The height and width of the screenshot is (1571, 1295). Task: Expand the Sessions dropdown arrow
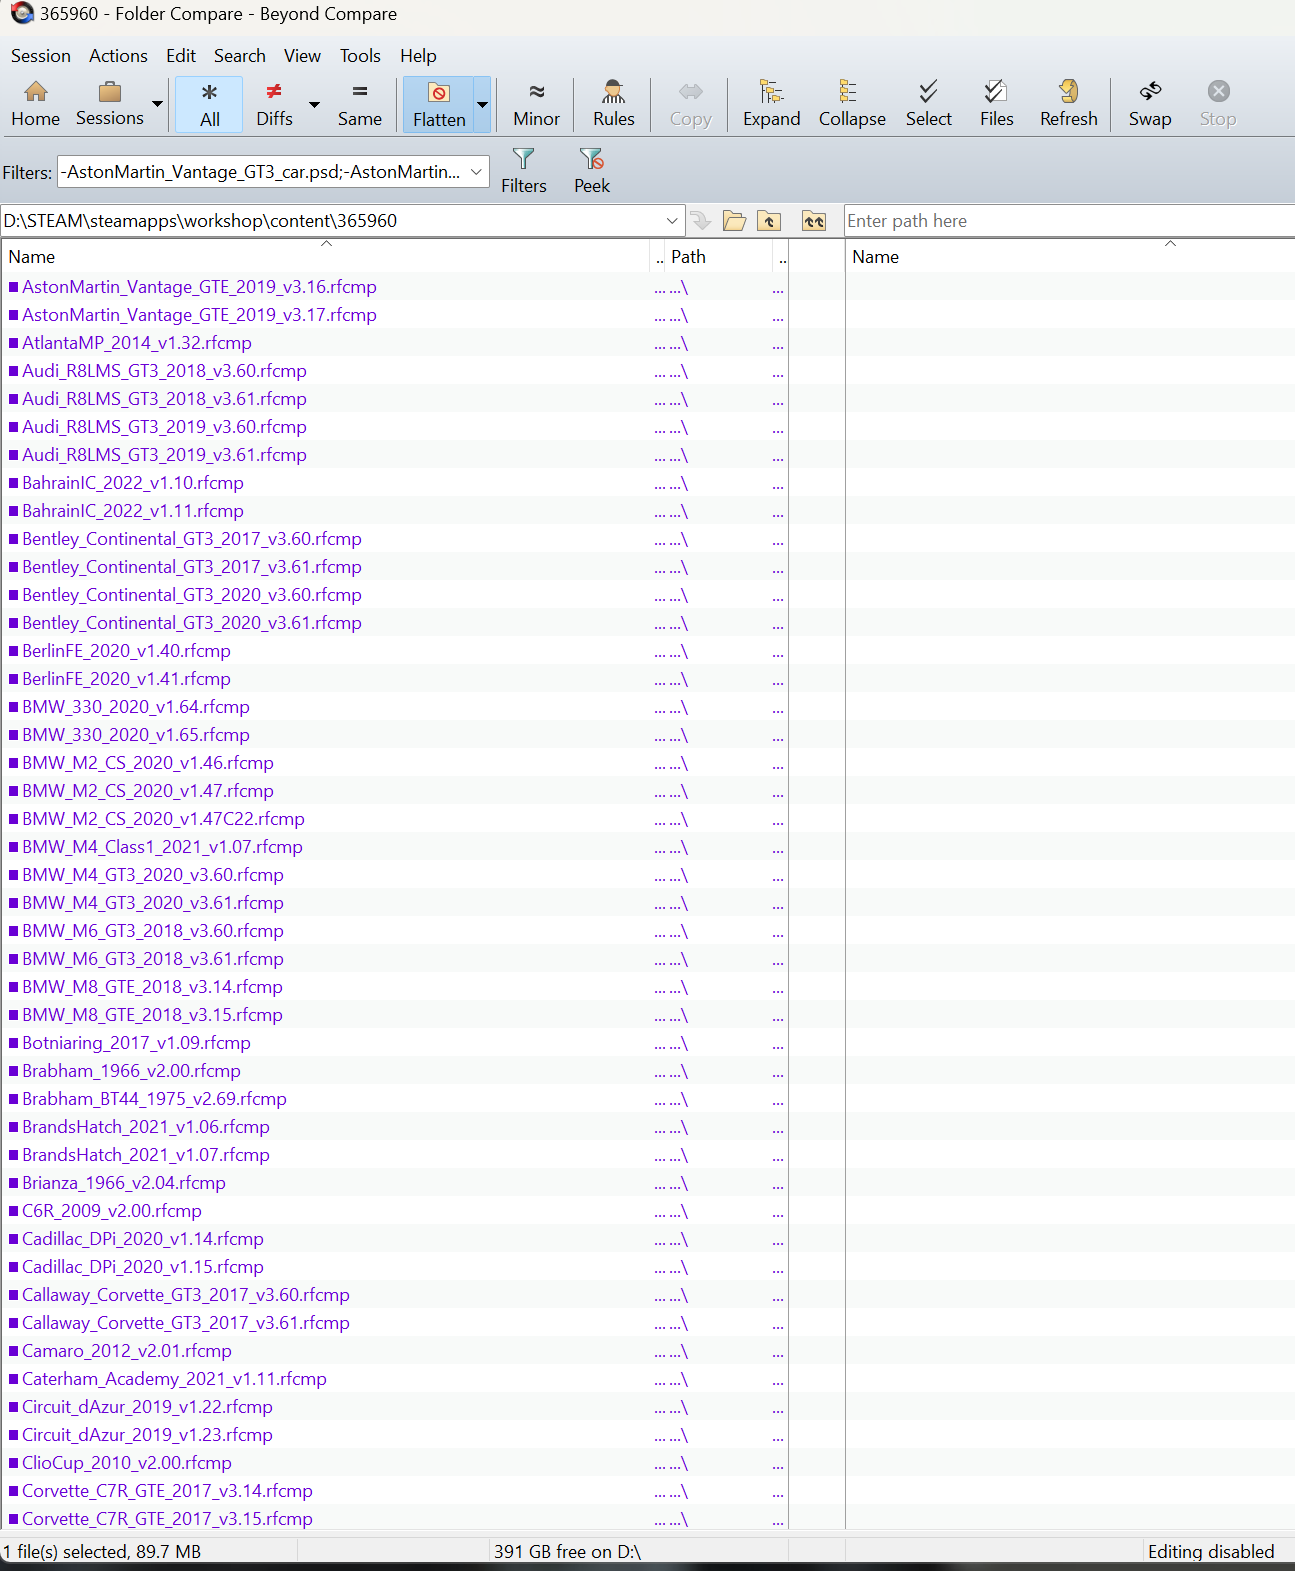click(157, 104)
